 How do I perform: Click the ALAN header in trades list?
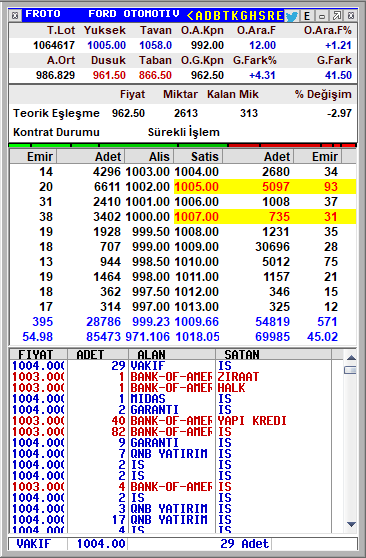[x=172, y=354]
